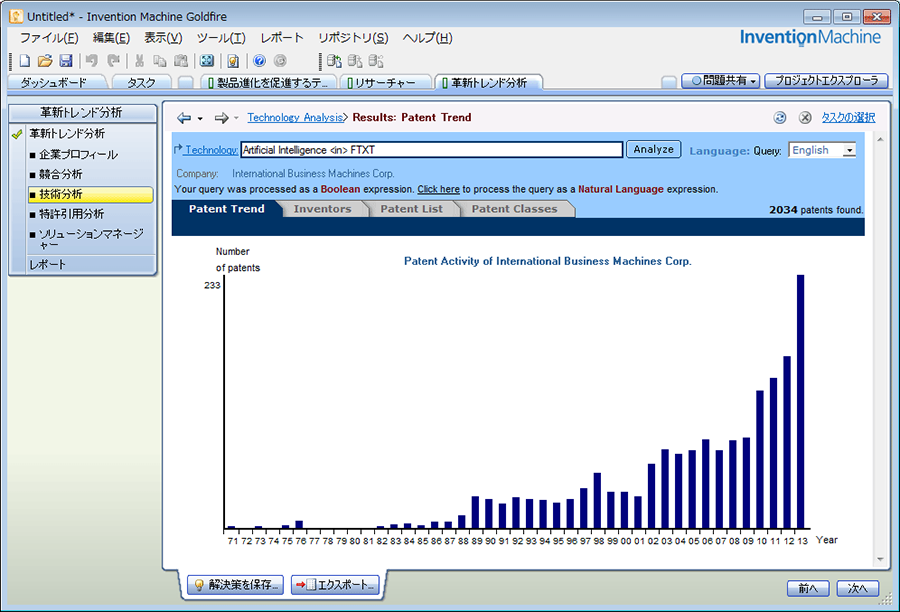Image resolution: width=900 pixels, height=612 pixels.
Task: Switch to the タスク tab
Action: pyautogui.click(x=141, y=83)
